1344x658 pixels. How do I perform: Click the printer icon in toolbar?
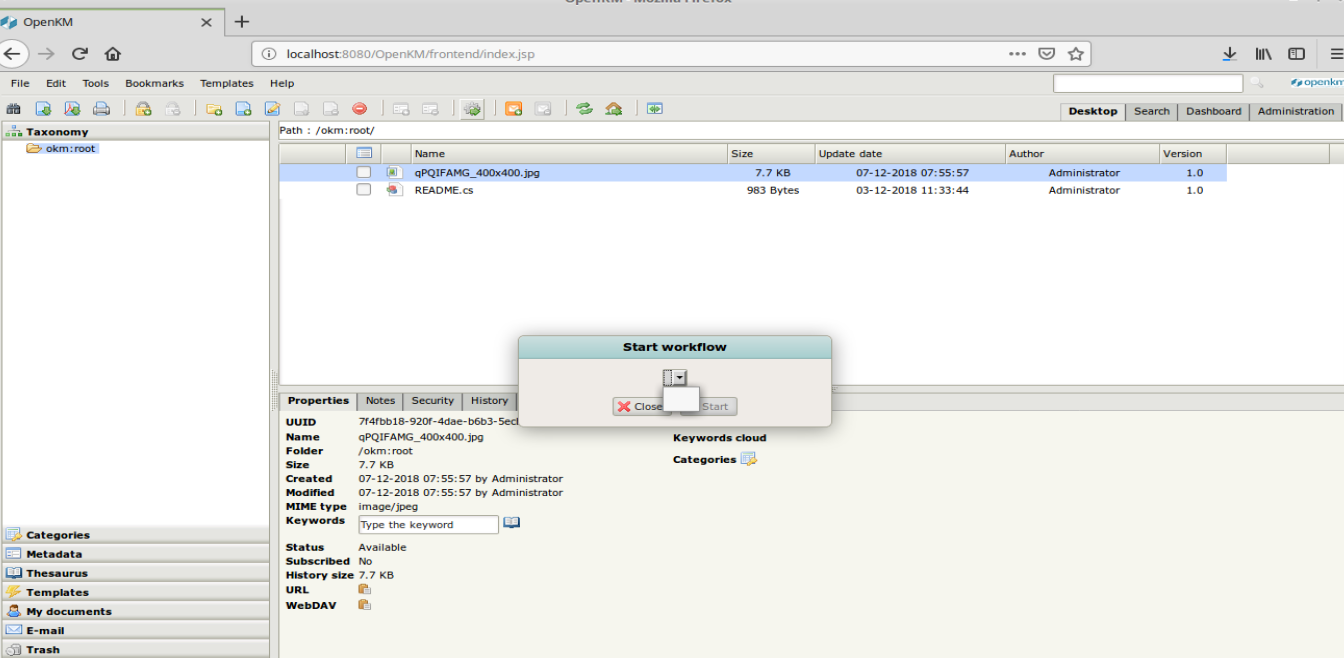101,109
